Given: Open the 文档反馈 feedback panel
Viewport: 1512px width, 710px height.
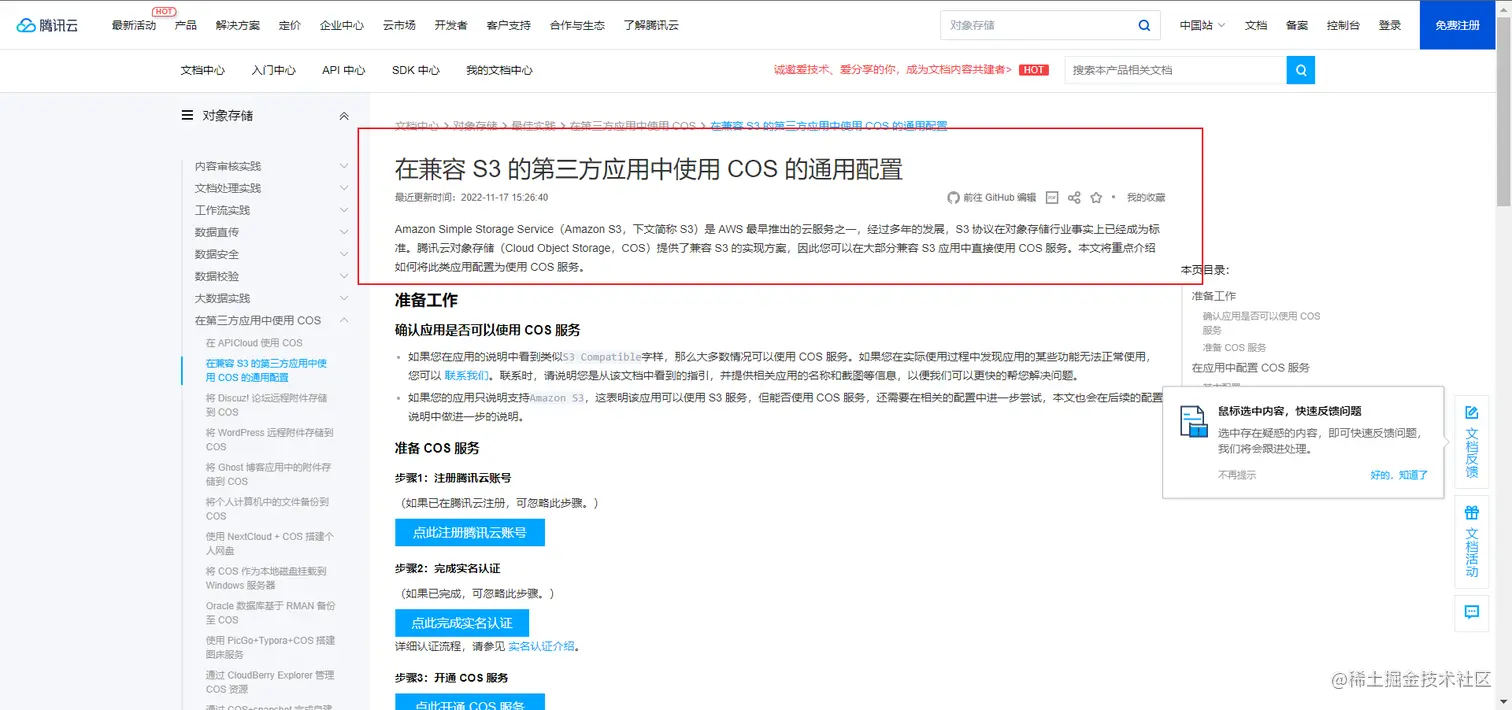Looking at the screenshot, I should [x=1470, y=438].
